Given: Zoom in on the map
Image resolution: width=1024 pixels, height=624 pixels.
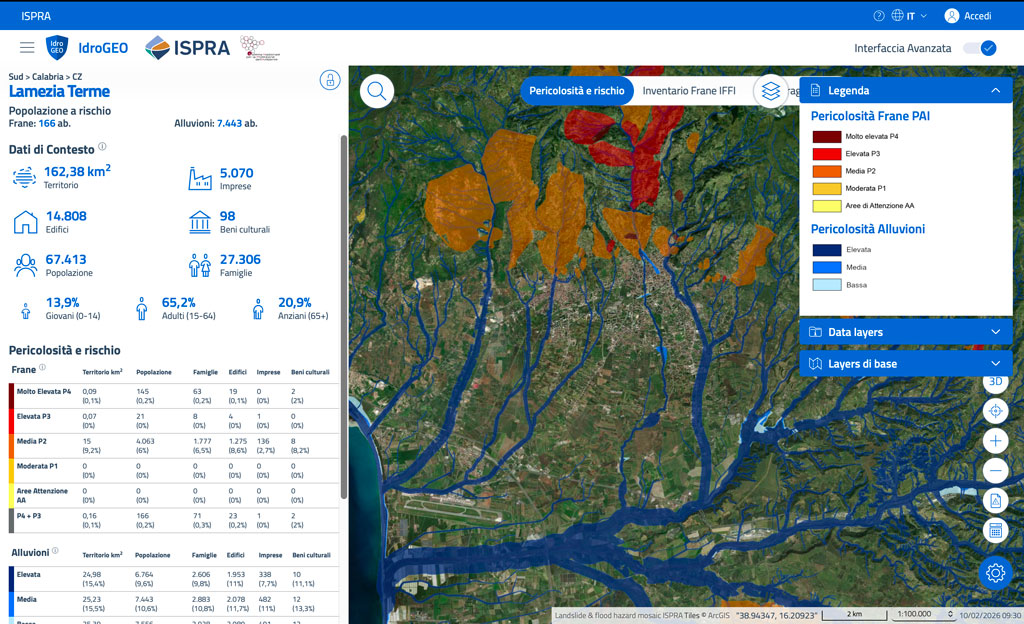Looking at the screenshot, I should (995, 441).
